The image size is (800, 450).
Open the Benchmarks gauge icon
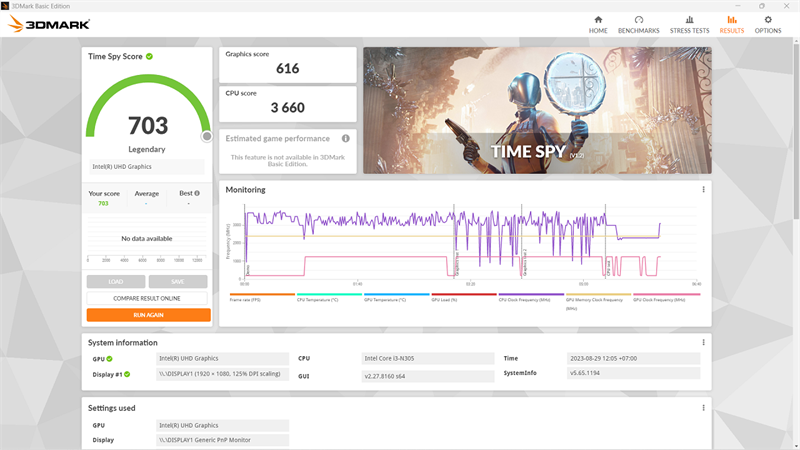click(x=639, y=19)
